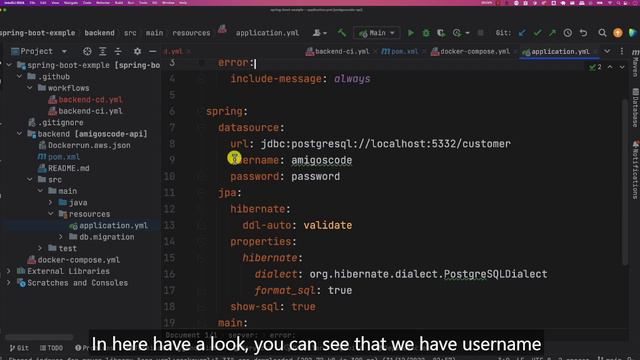This screenshot has width=640, height=360.
Task: Click spring-boot-exmple breadcrumb in navigation bar
Action: (x=38, y=33)
